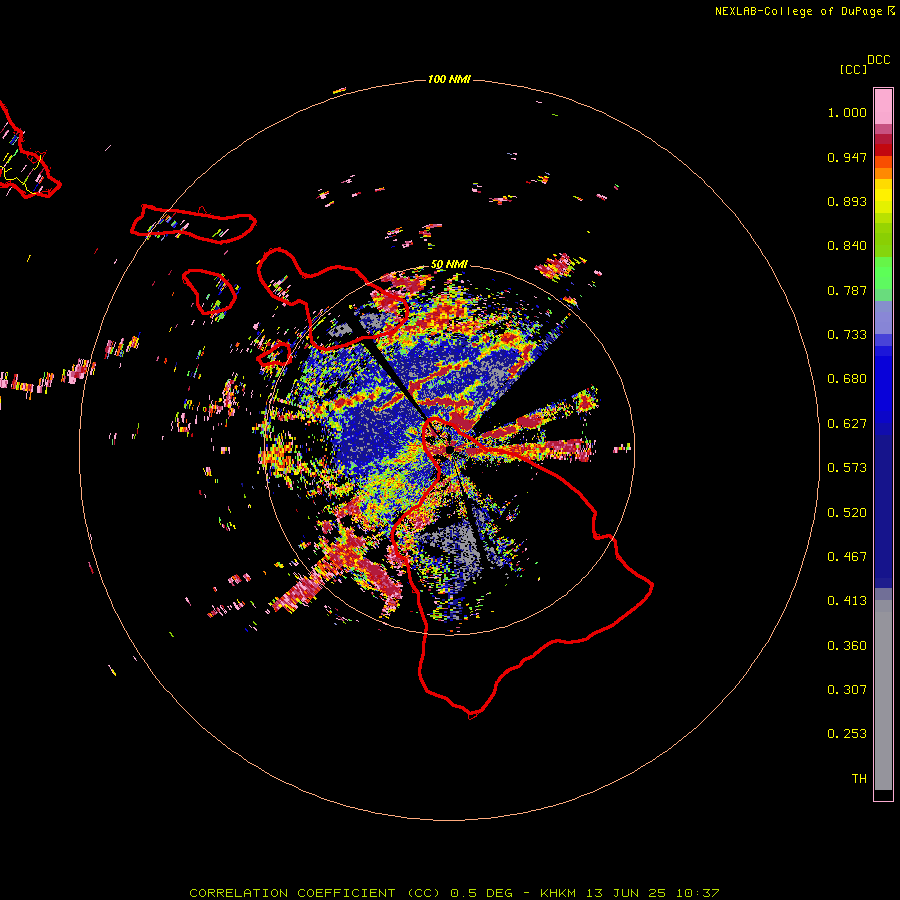Screen dimensions: 900x900
Task: Click the 0.947 color scale value
Action: pyautogui.click(x=847, y=157)
